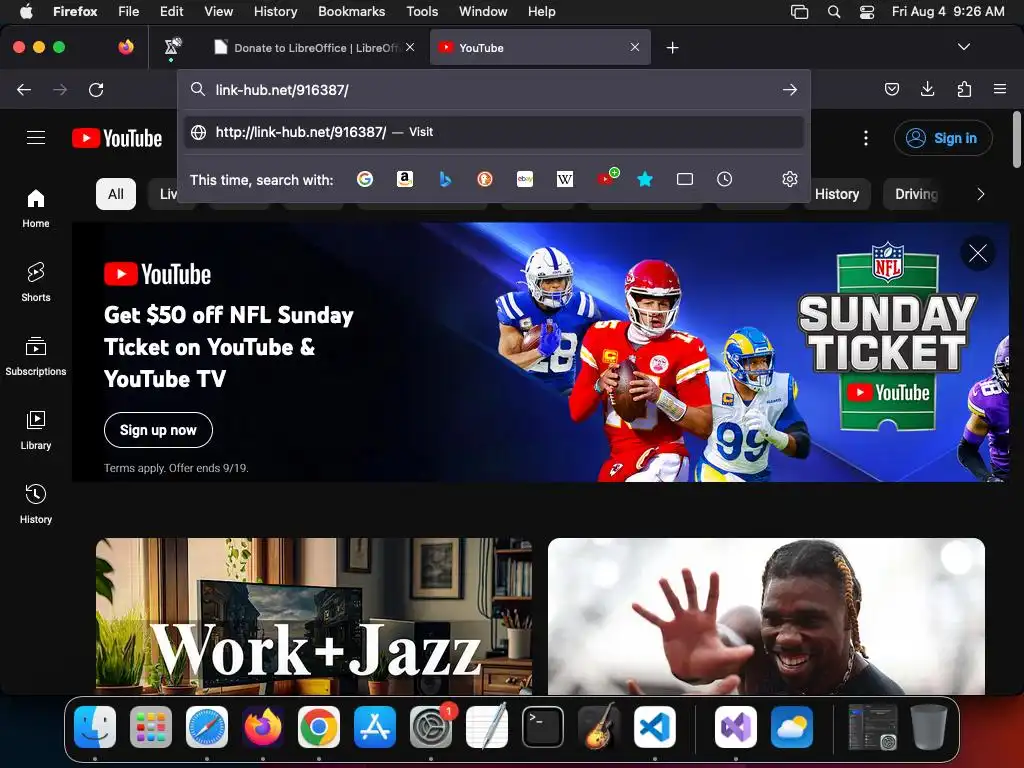Search with Google engine icon
The width and height of the screenshot is (1024, 768).
coord(365,179)
